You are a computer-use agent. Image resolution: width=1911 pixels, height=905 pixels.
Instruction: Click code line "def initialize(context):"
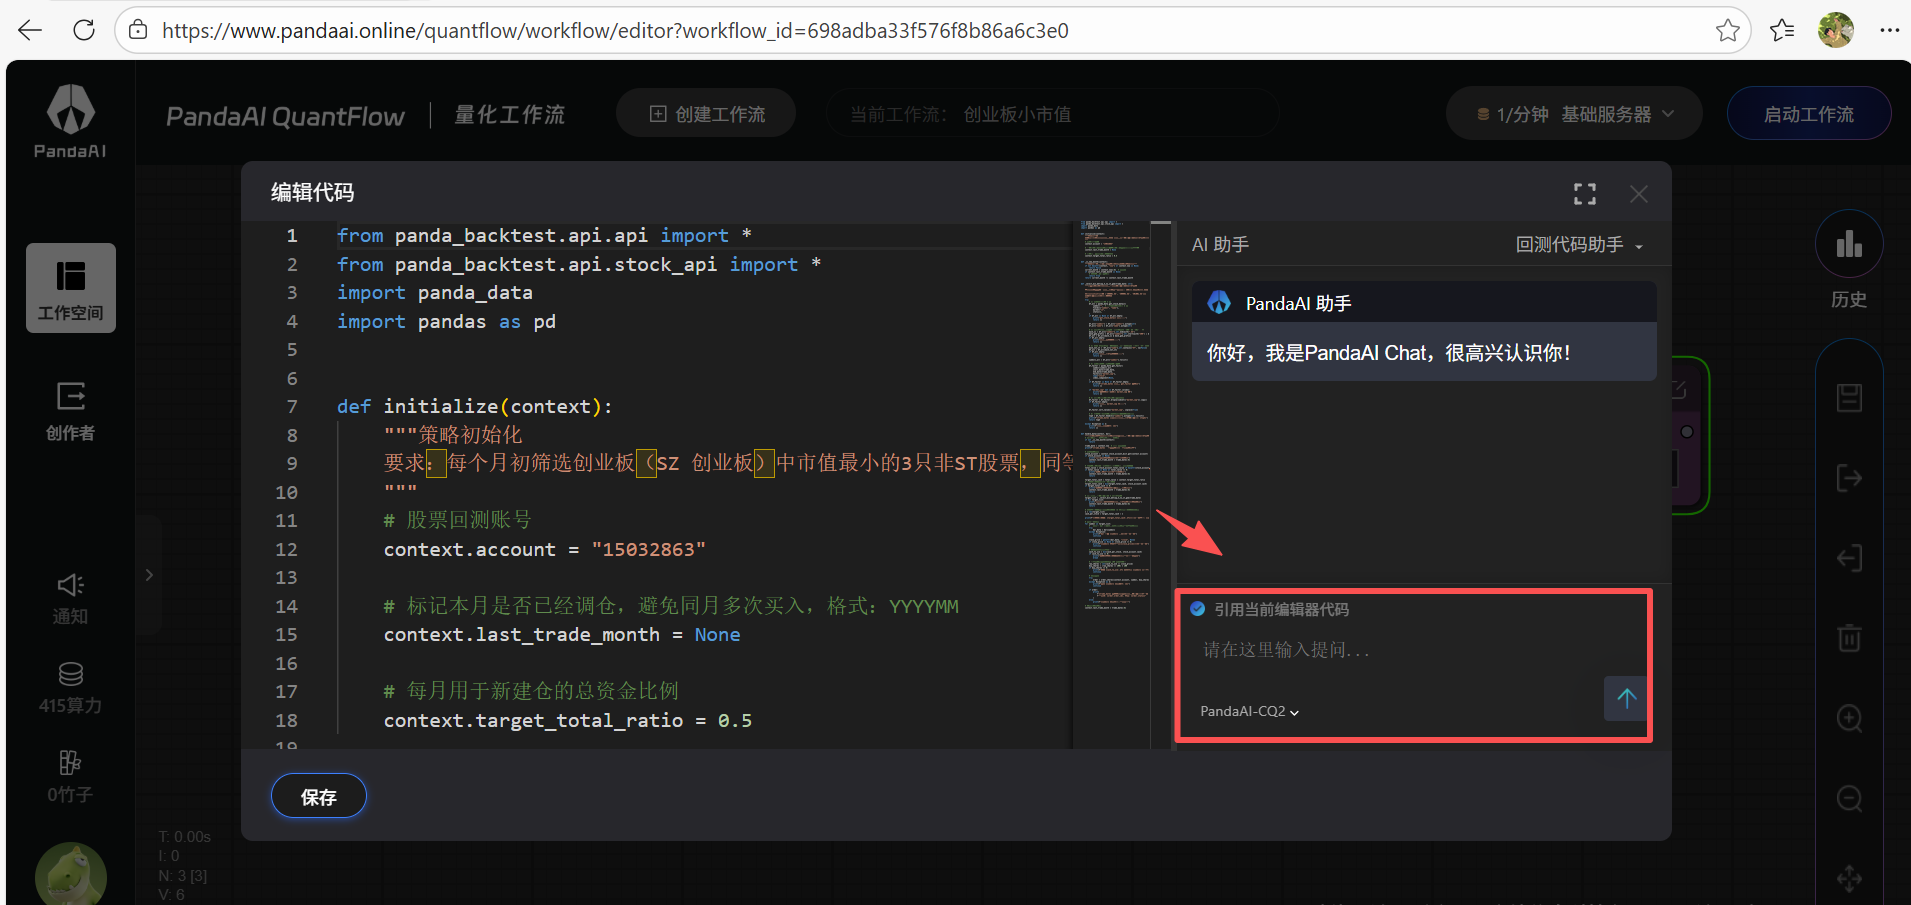point(475,407)
